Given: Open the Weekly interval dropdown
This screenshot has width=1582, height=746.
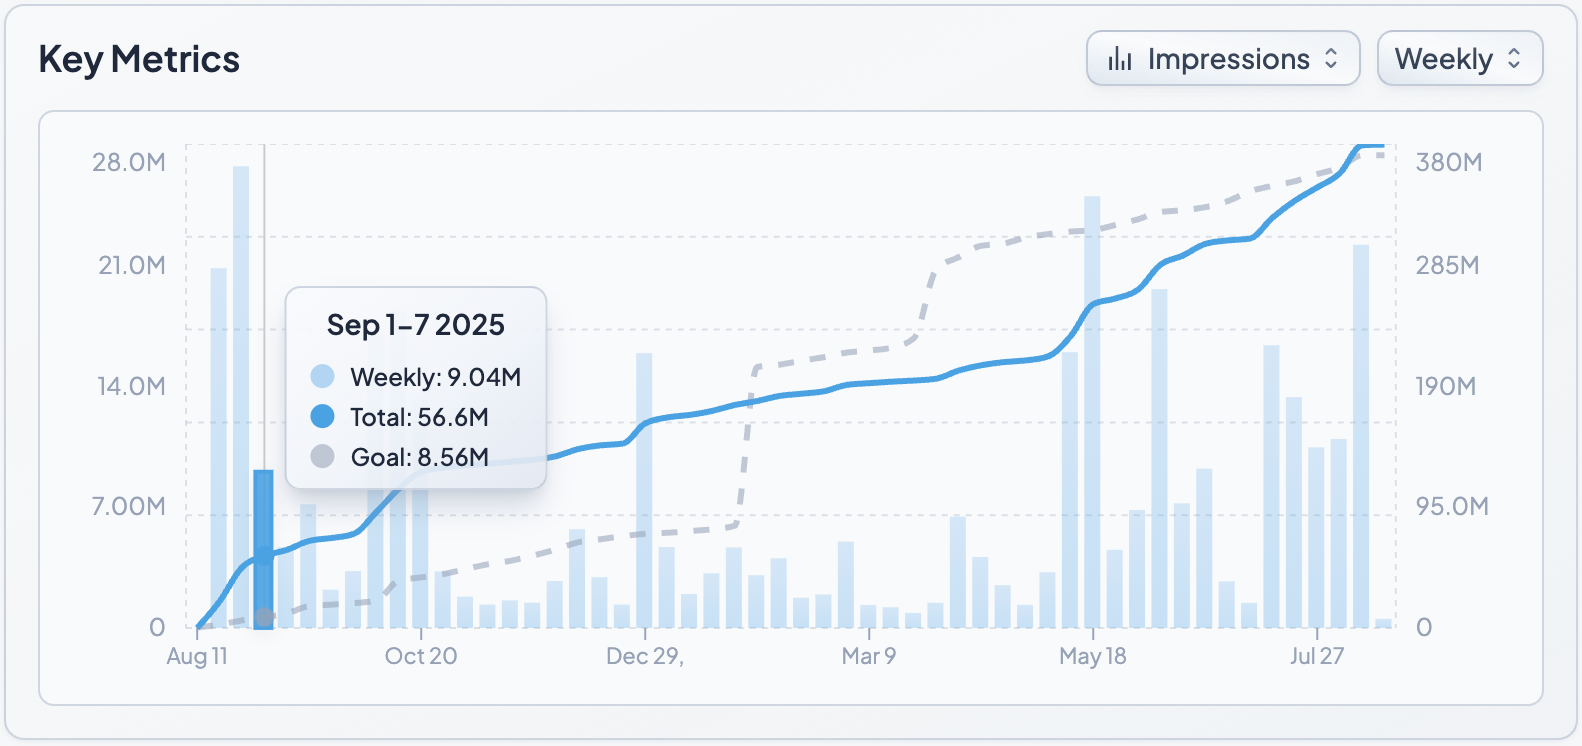Looking at the screenshot, I should tap(1460, 59).
